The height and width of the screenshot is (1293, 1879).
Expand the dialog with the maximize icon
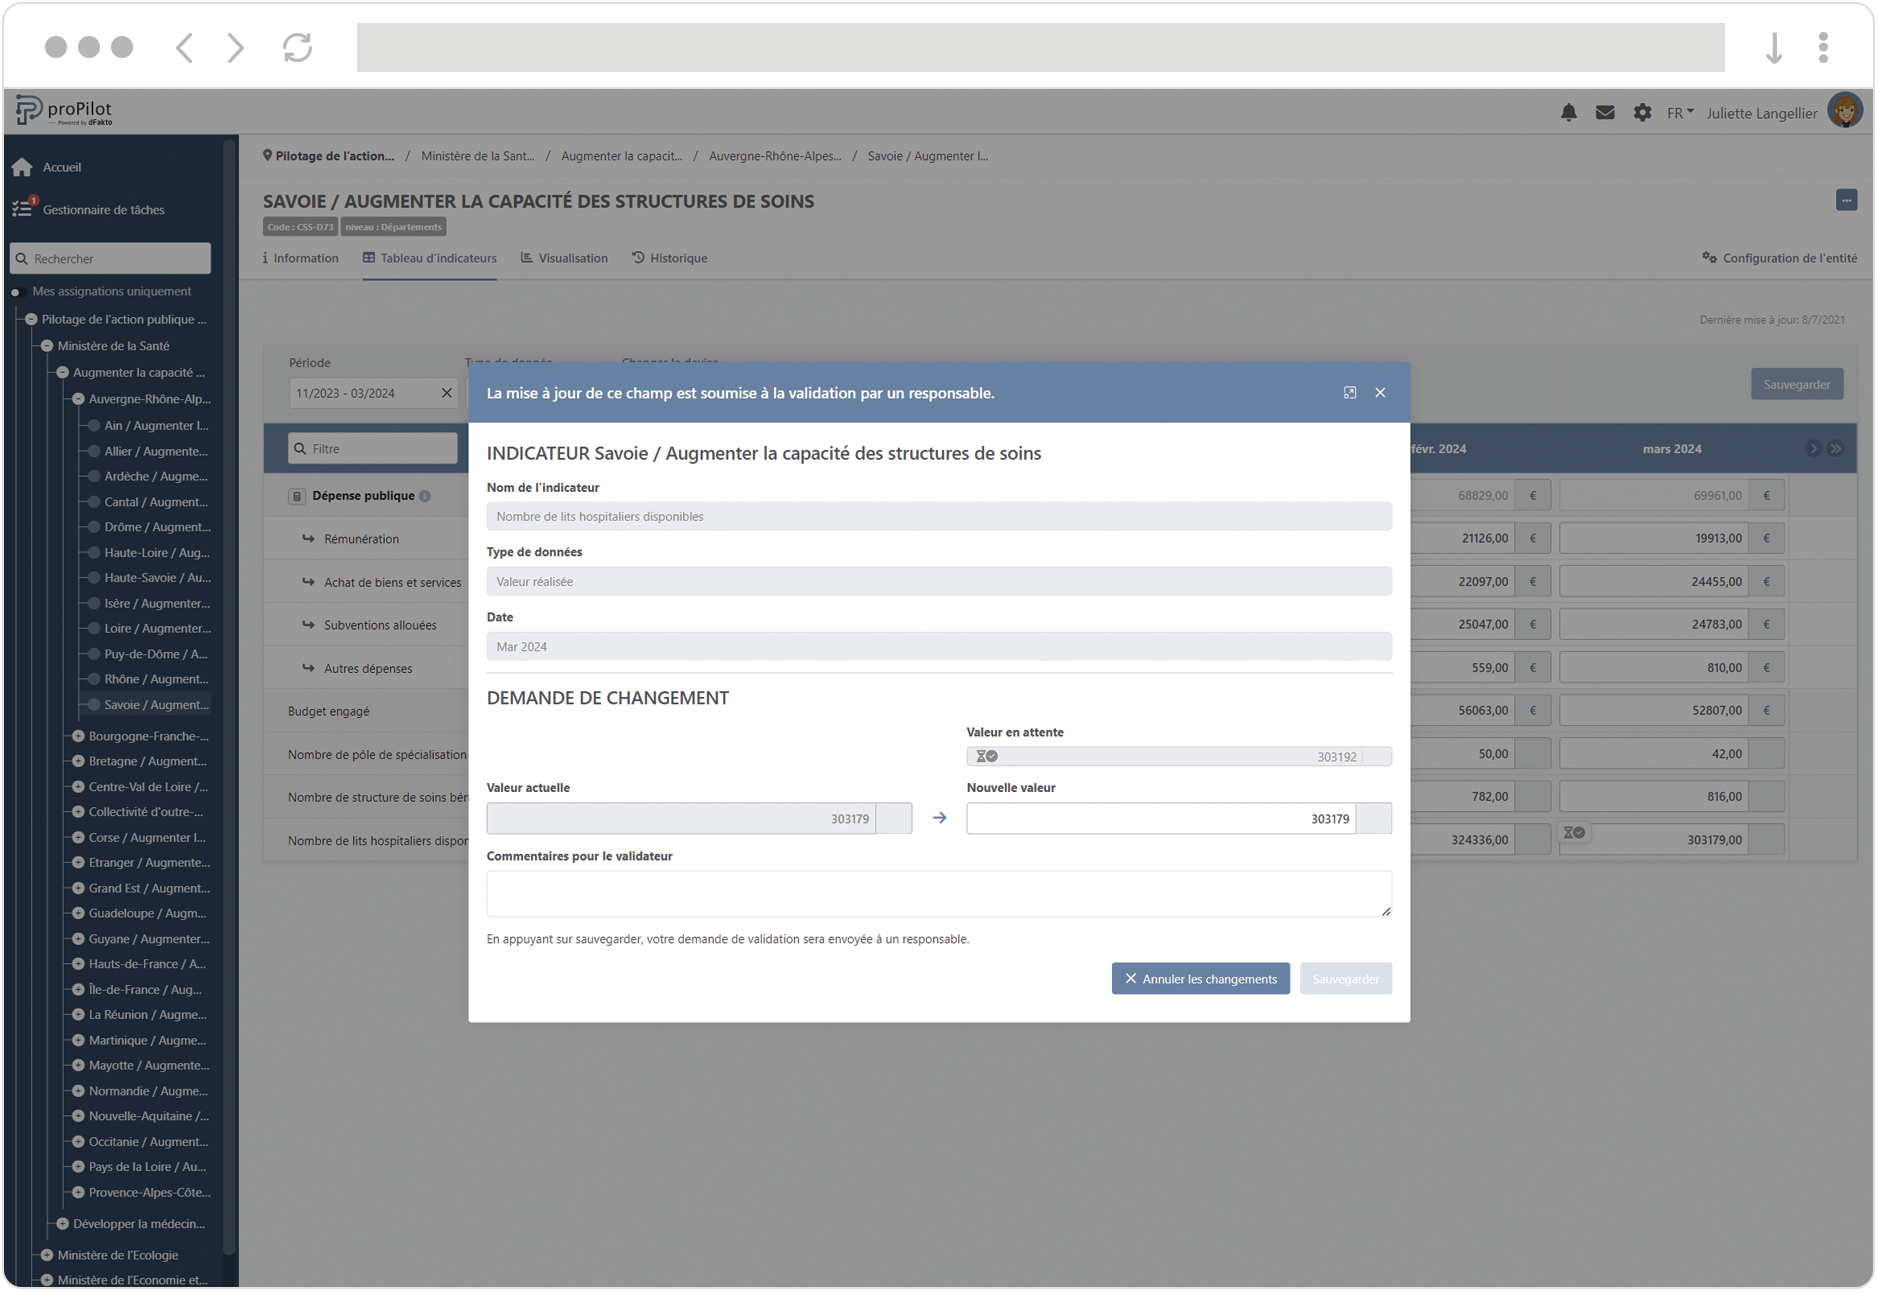pos(1350,393)
